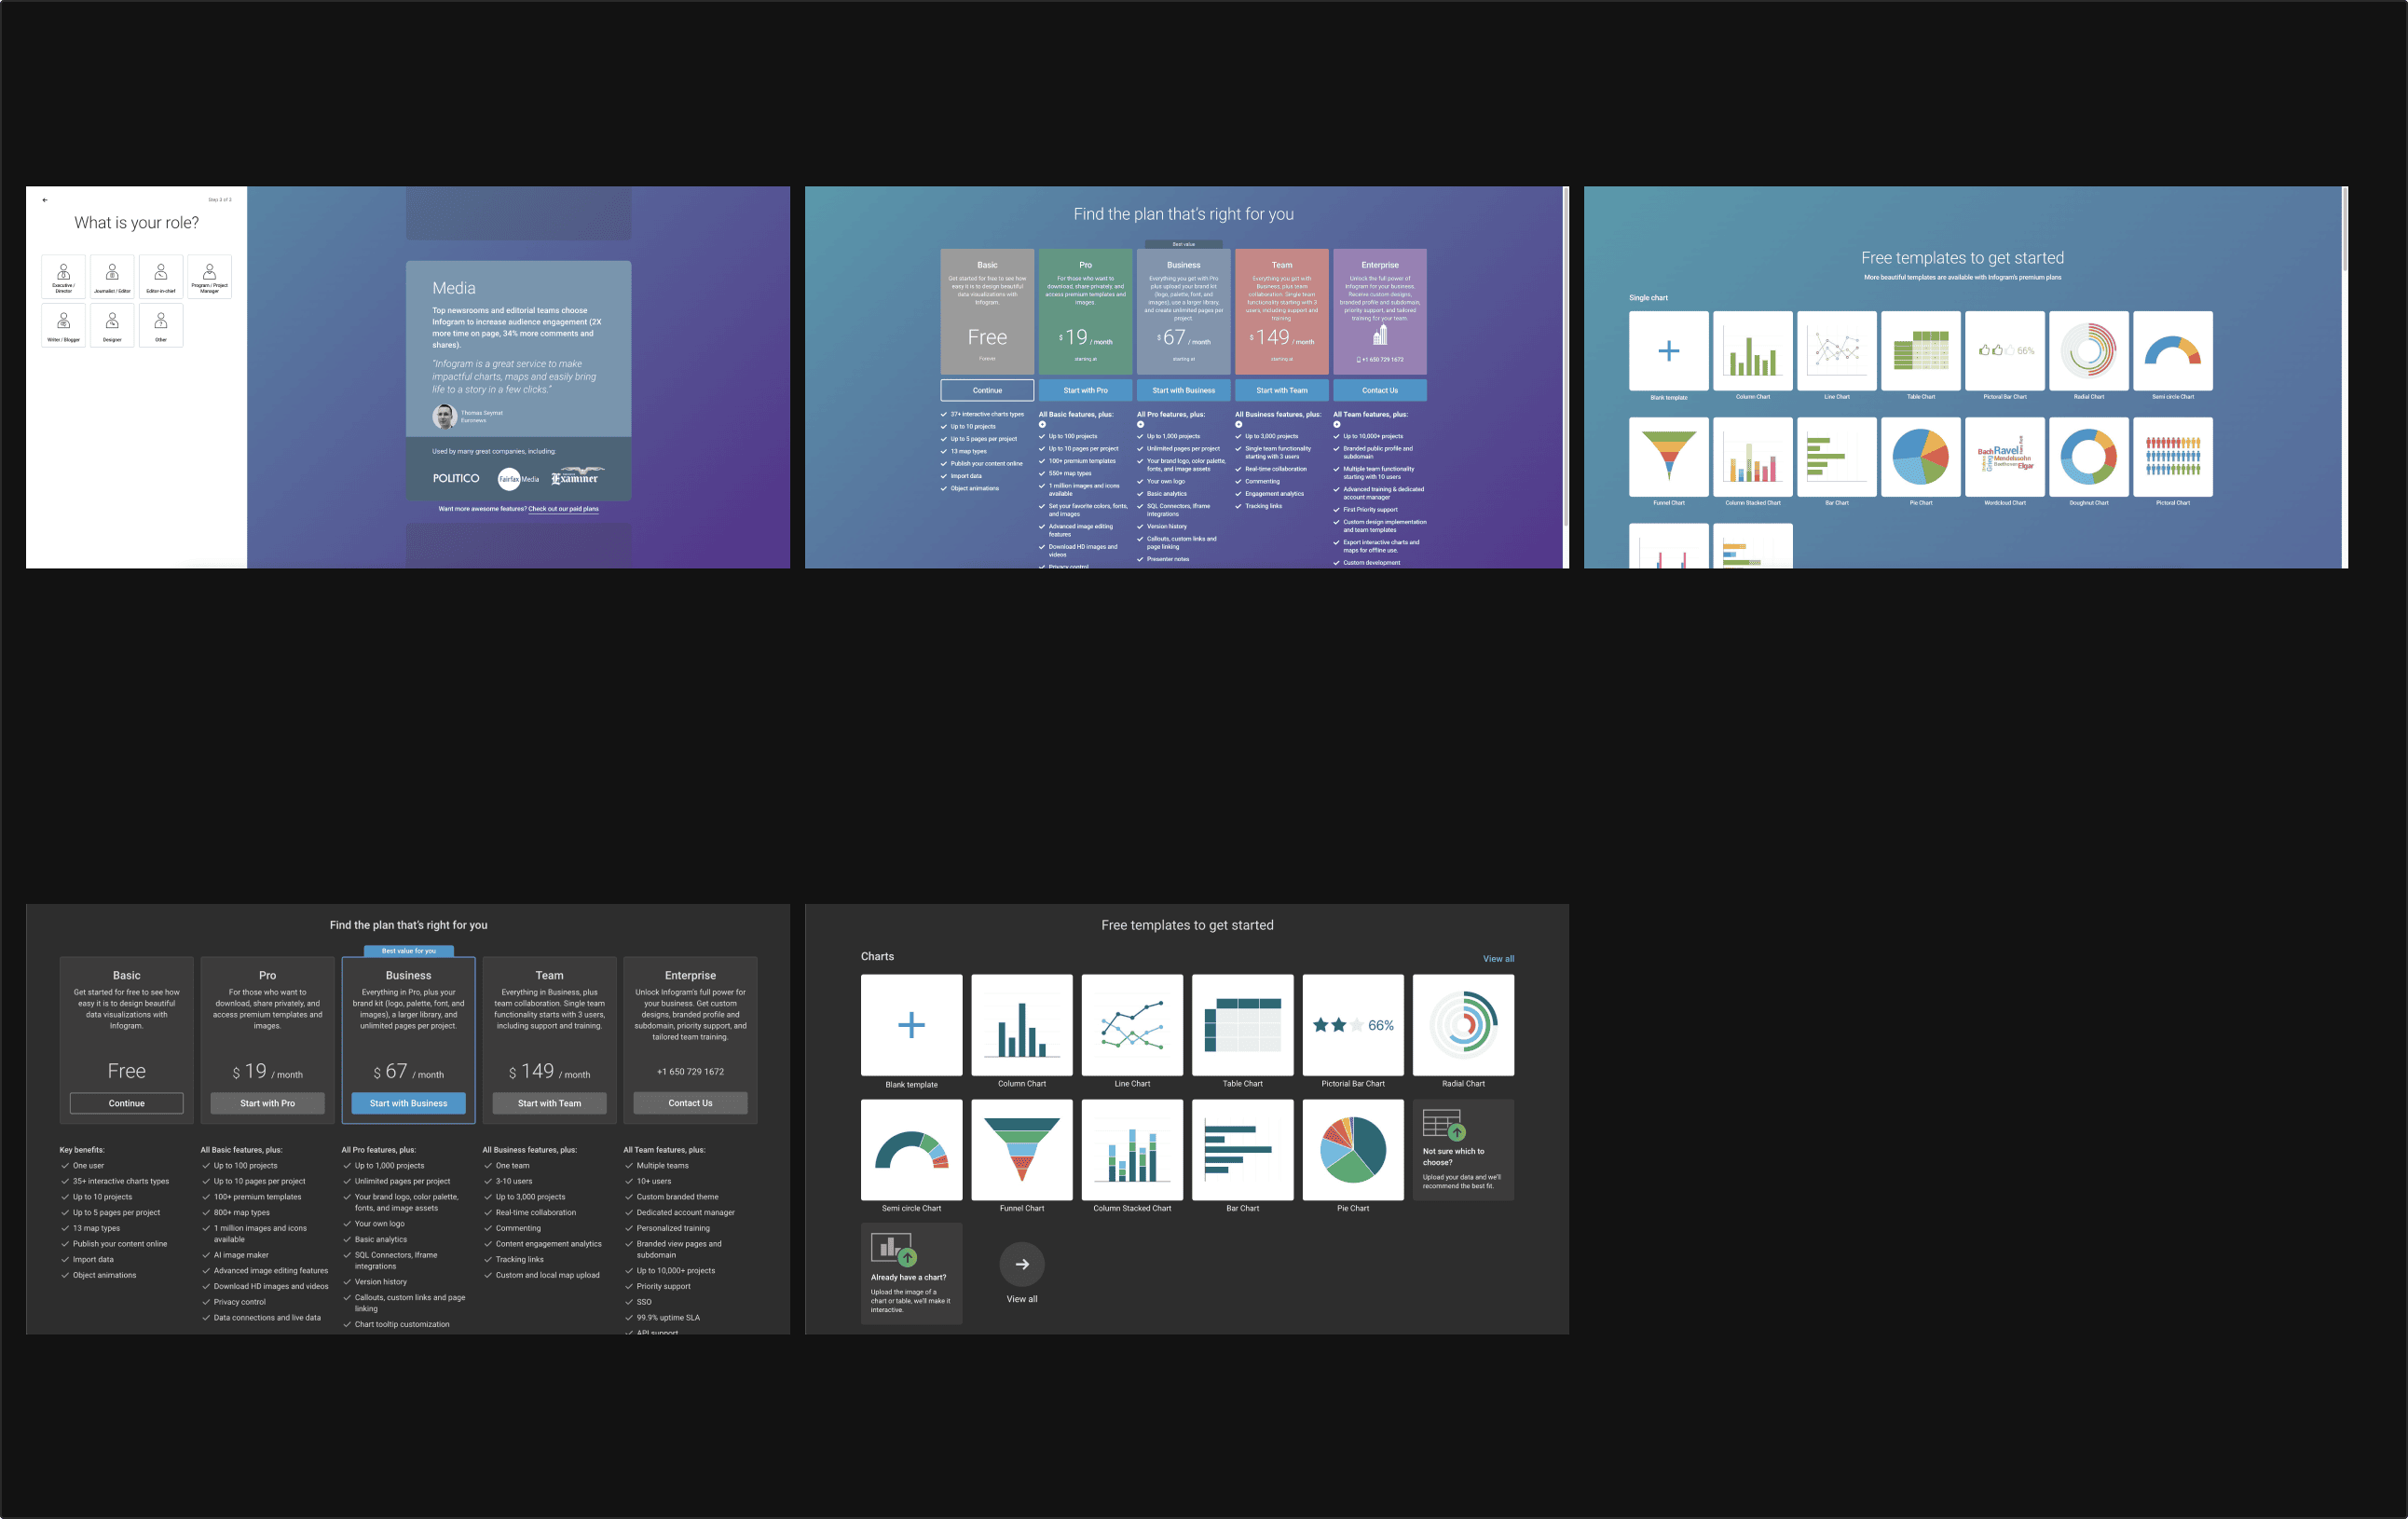This screenshot has width=2408, height=1519.
Task: Expand the plus under 'All Pro features, plus:'
Action: click(x=1140, y=424)
